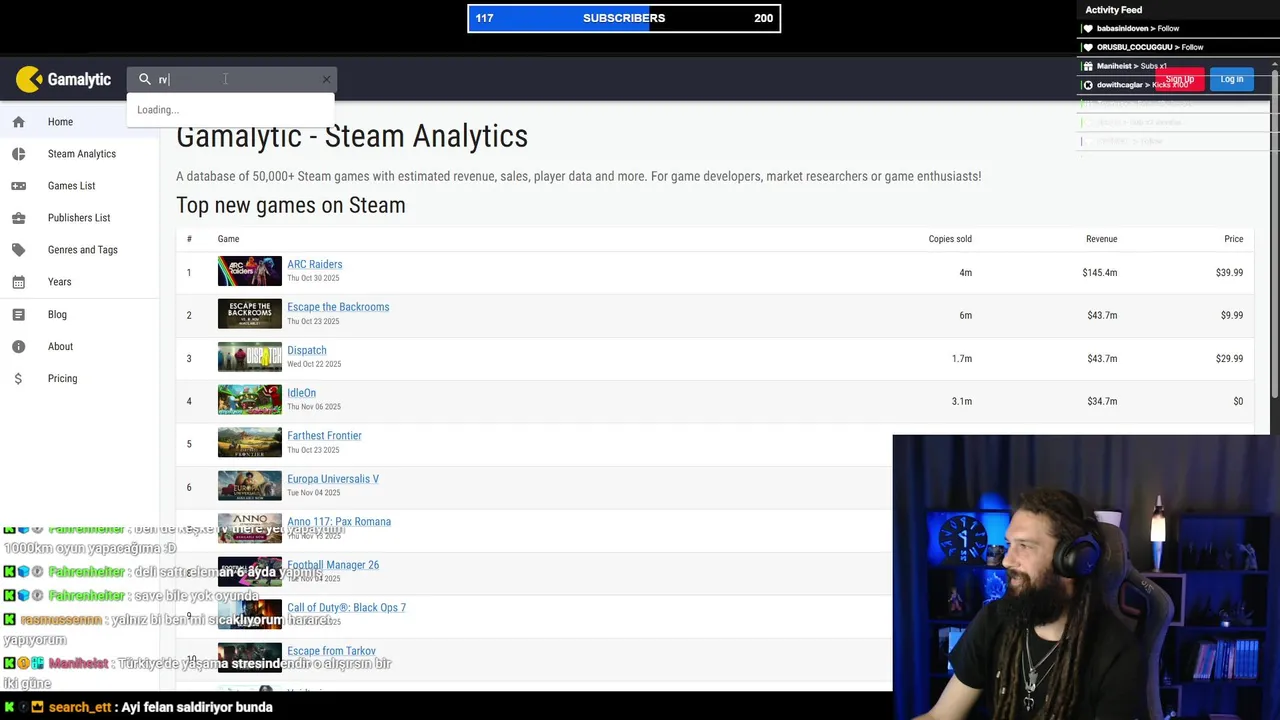Screen dimensions: 1280x720
Task: Click the Copies sold column header
Action: click(x=950, y=239)
